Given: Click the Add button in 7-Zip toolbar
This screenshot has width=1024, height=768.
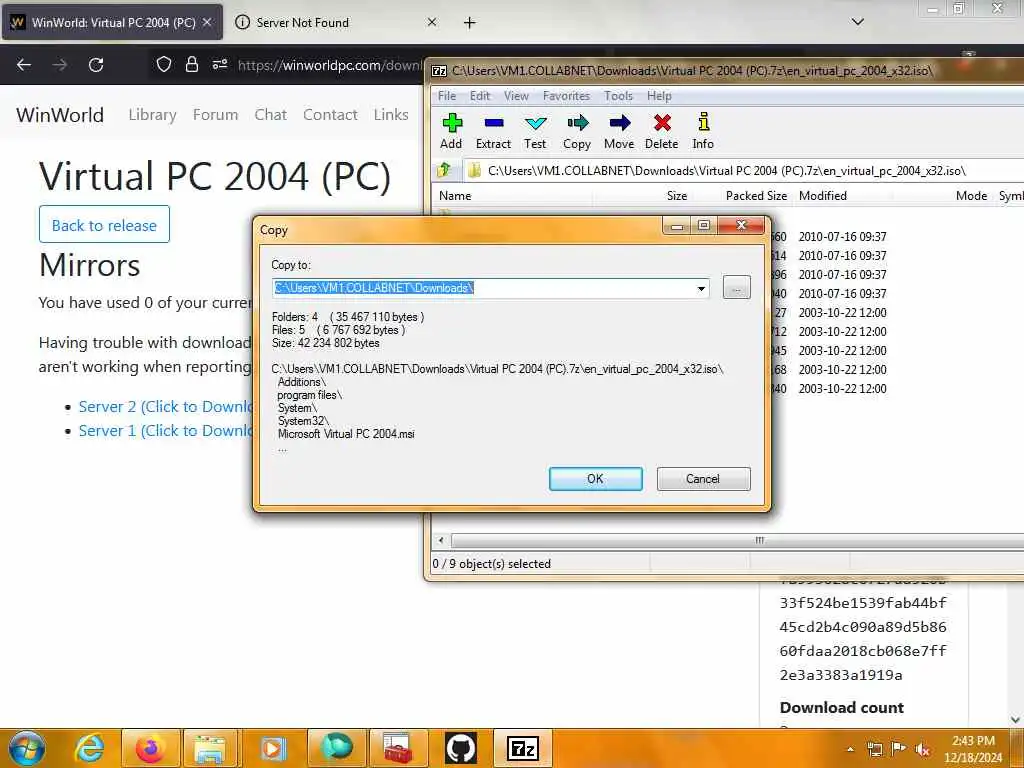Looking at the screenshot, I should (x=451, y=131).
